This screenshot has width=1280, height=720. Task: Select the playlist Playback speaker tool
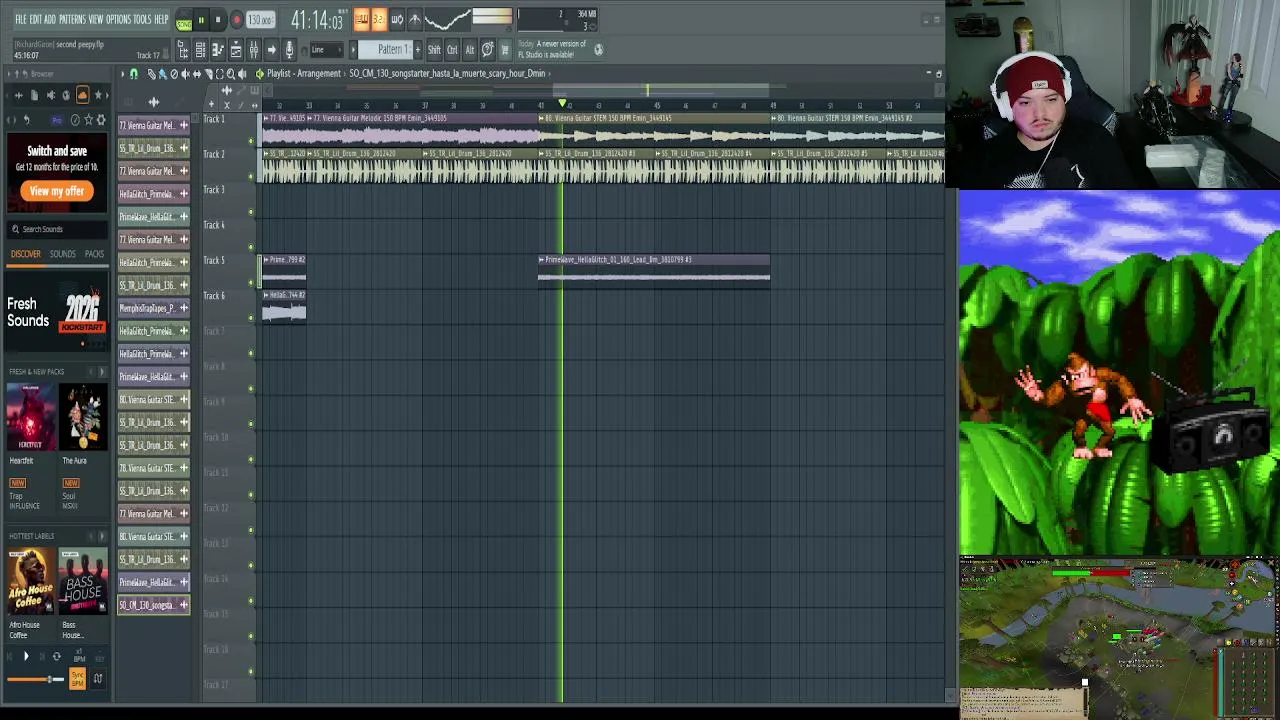pyautogui.click(x=241, y=74)
